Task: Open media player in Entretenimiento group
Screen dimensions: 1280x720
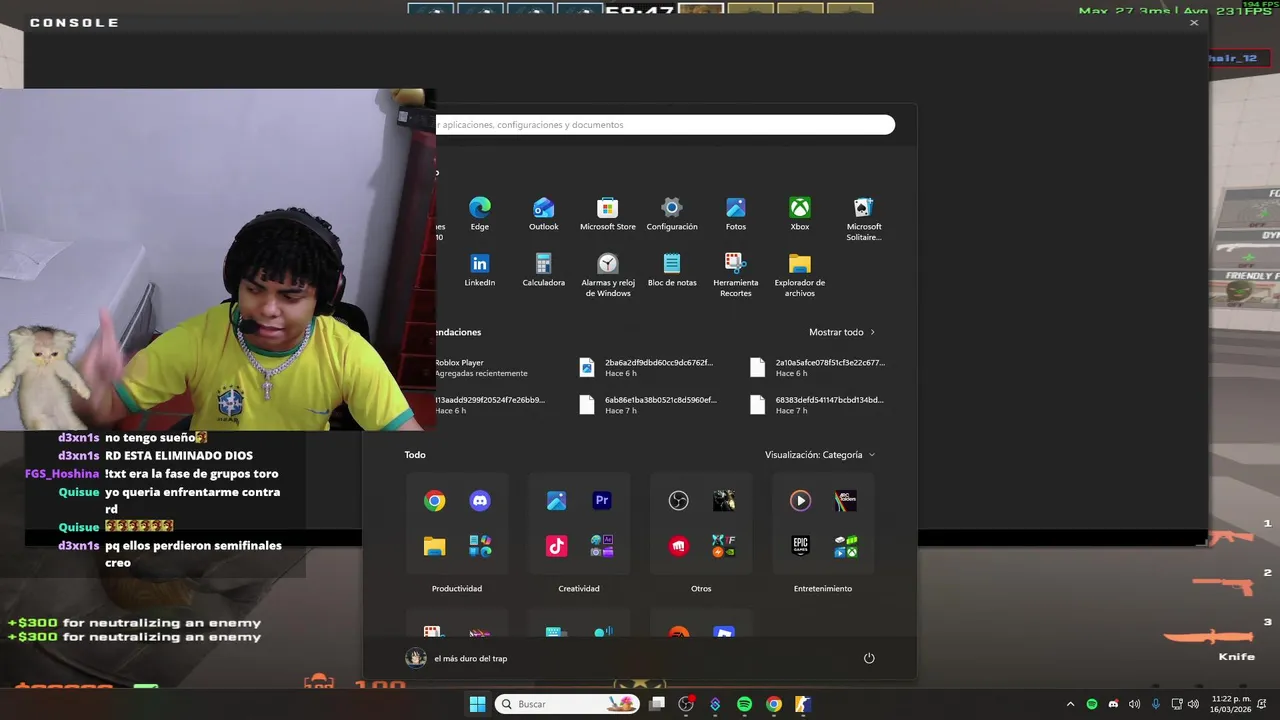Action: pos(800,501)
